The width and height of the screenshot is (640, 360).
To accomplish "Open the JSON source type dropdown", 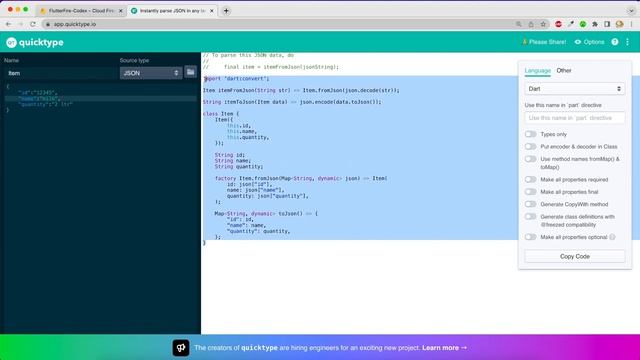I will coord(151,73).
